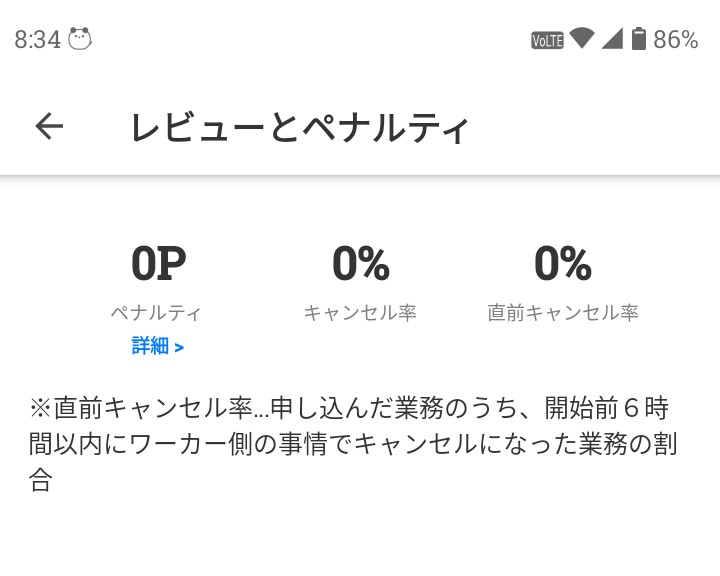The height and width of the screenshot is (576, 720).
Task: Click the chevron next to 詳細
Action: [x=179, y=348]
